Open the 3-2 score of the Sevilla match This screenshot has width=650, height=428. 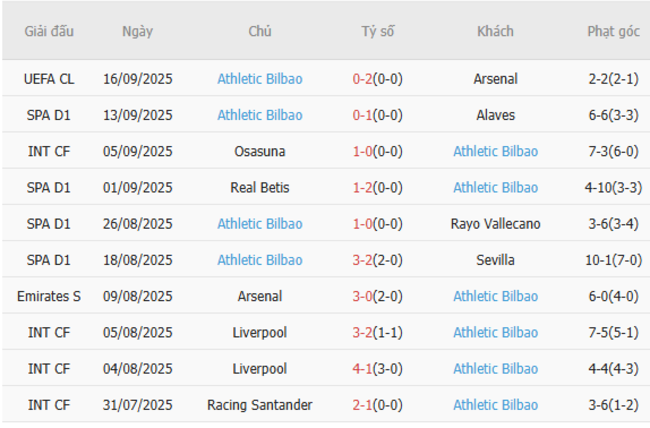click(x=364, y=260)
